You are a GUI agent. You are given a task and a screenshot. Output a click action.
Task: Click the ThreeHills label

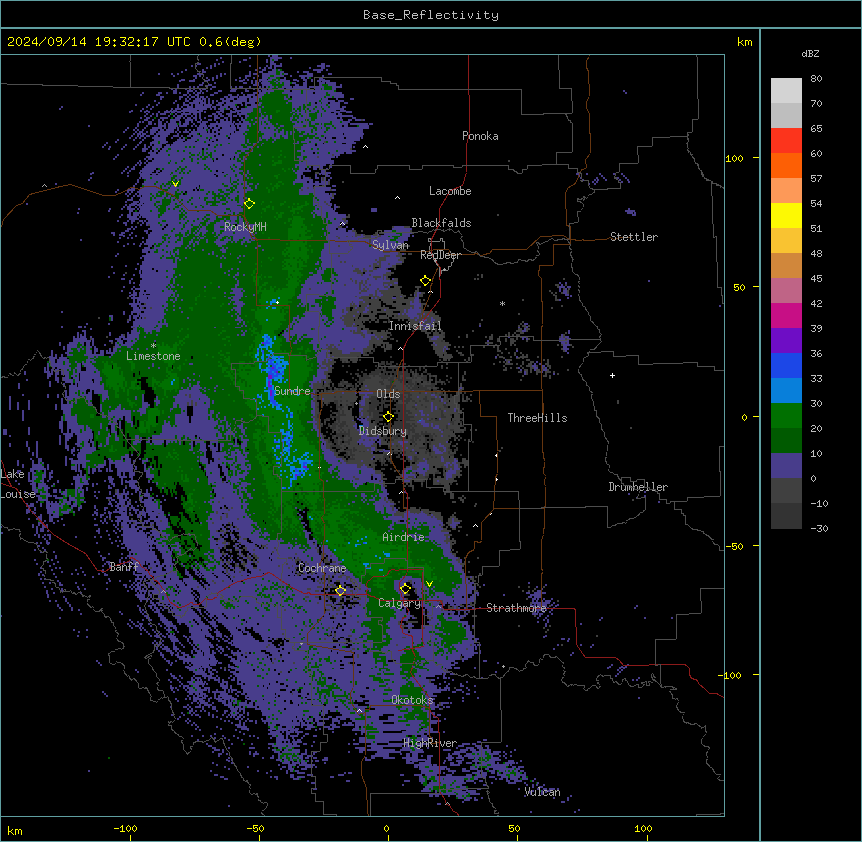pos(537,418)
